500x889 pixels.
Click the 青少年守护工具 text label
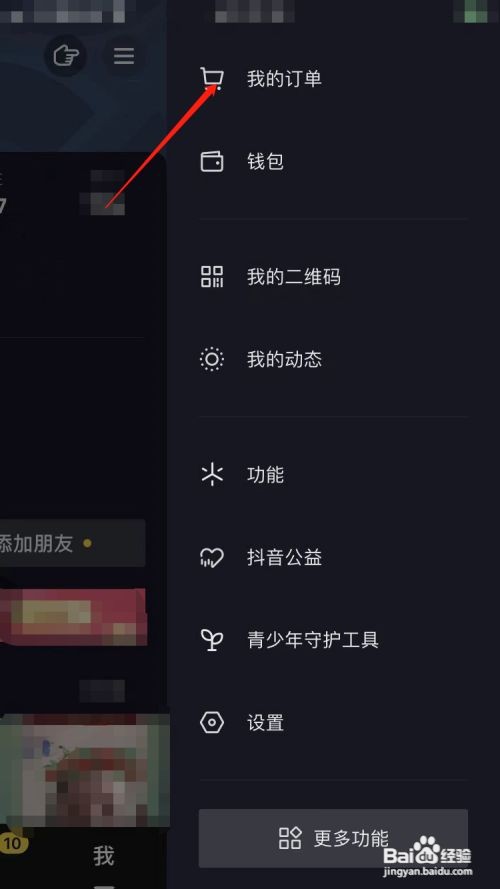pos(313,640)
